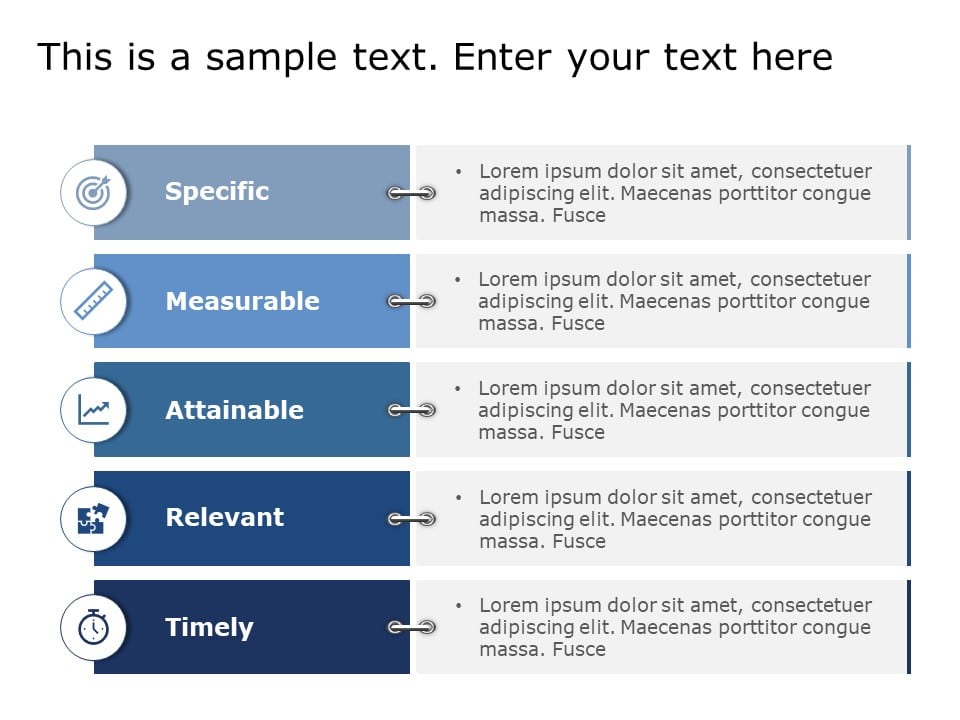
Task: Select the Timely heading label
Action: (x=209, y=628)
